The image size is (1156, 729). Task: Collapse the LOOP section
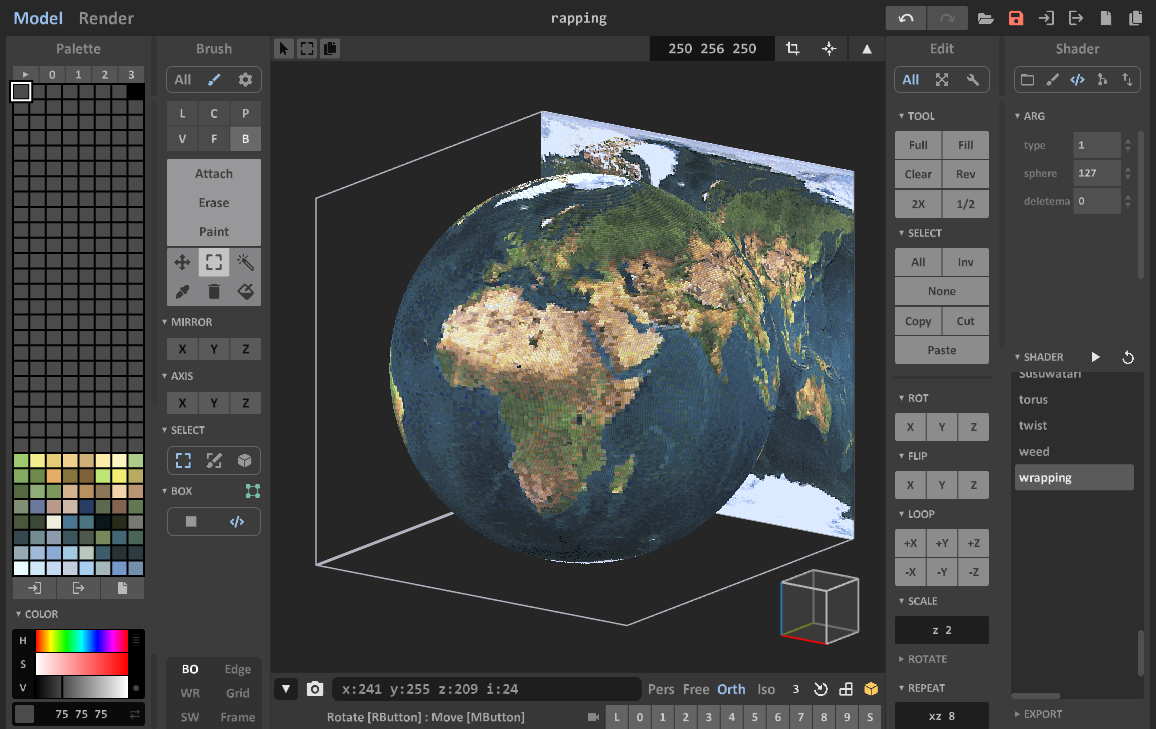[x=916, y=514]
